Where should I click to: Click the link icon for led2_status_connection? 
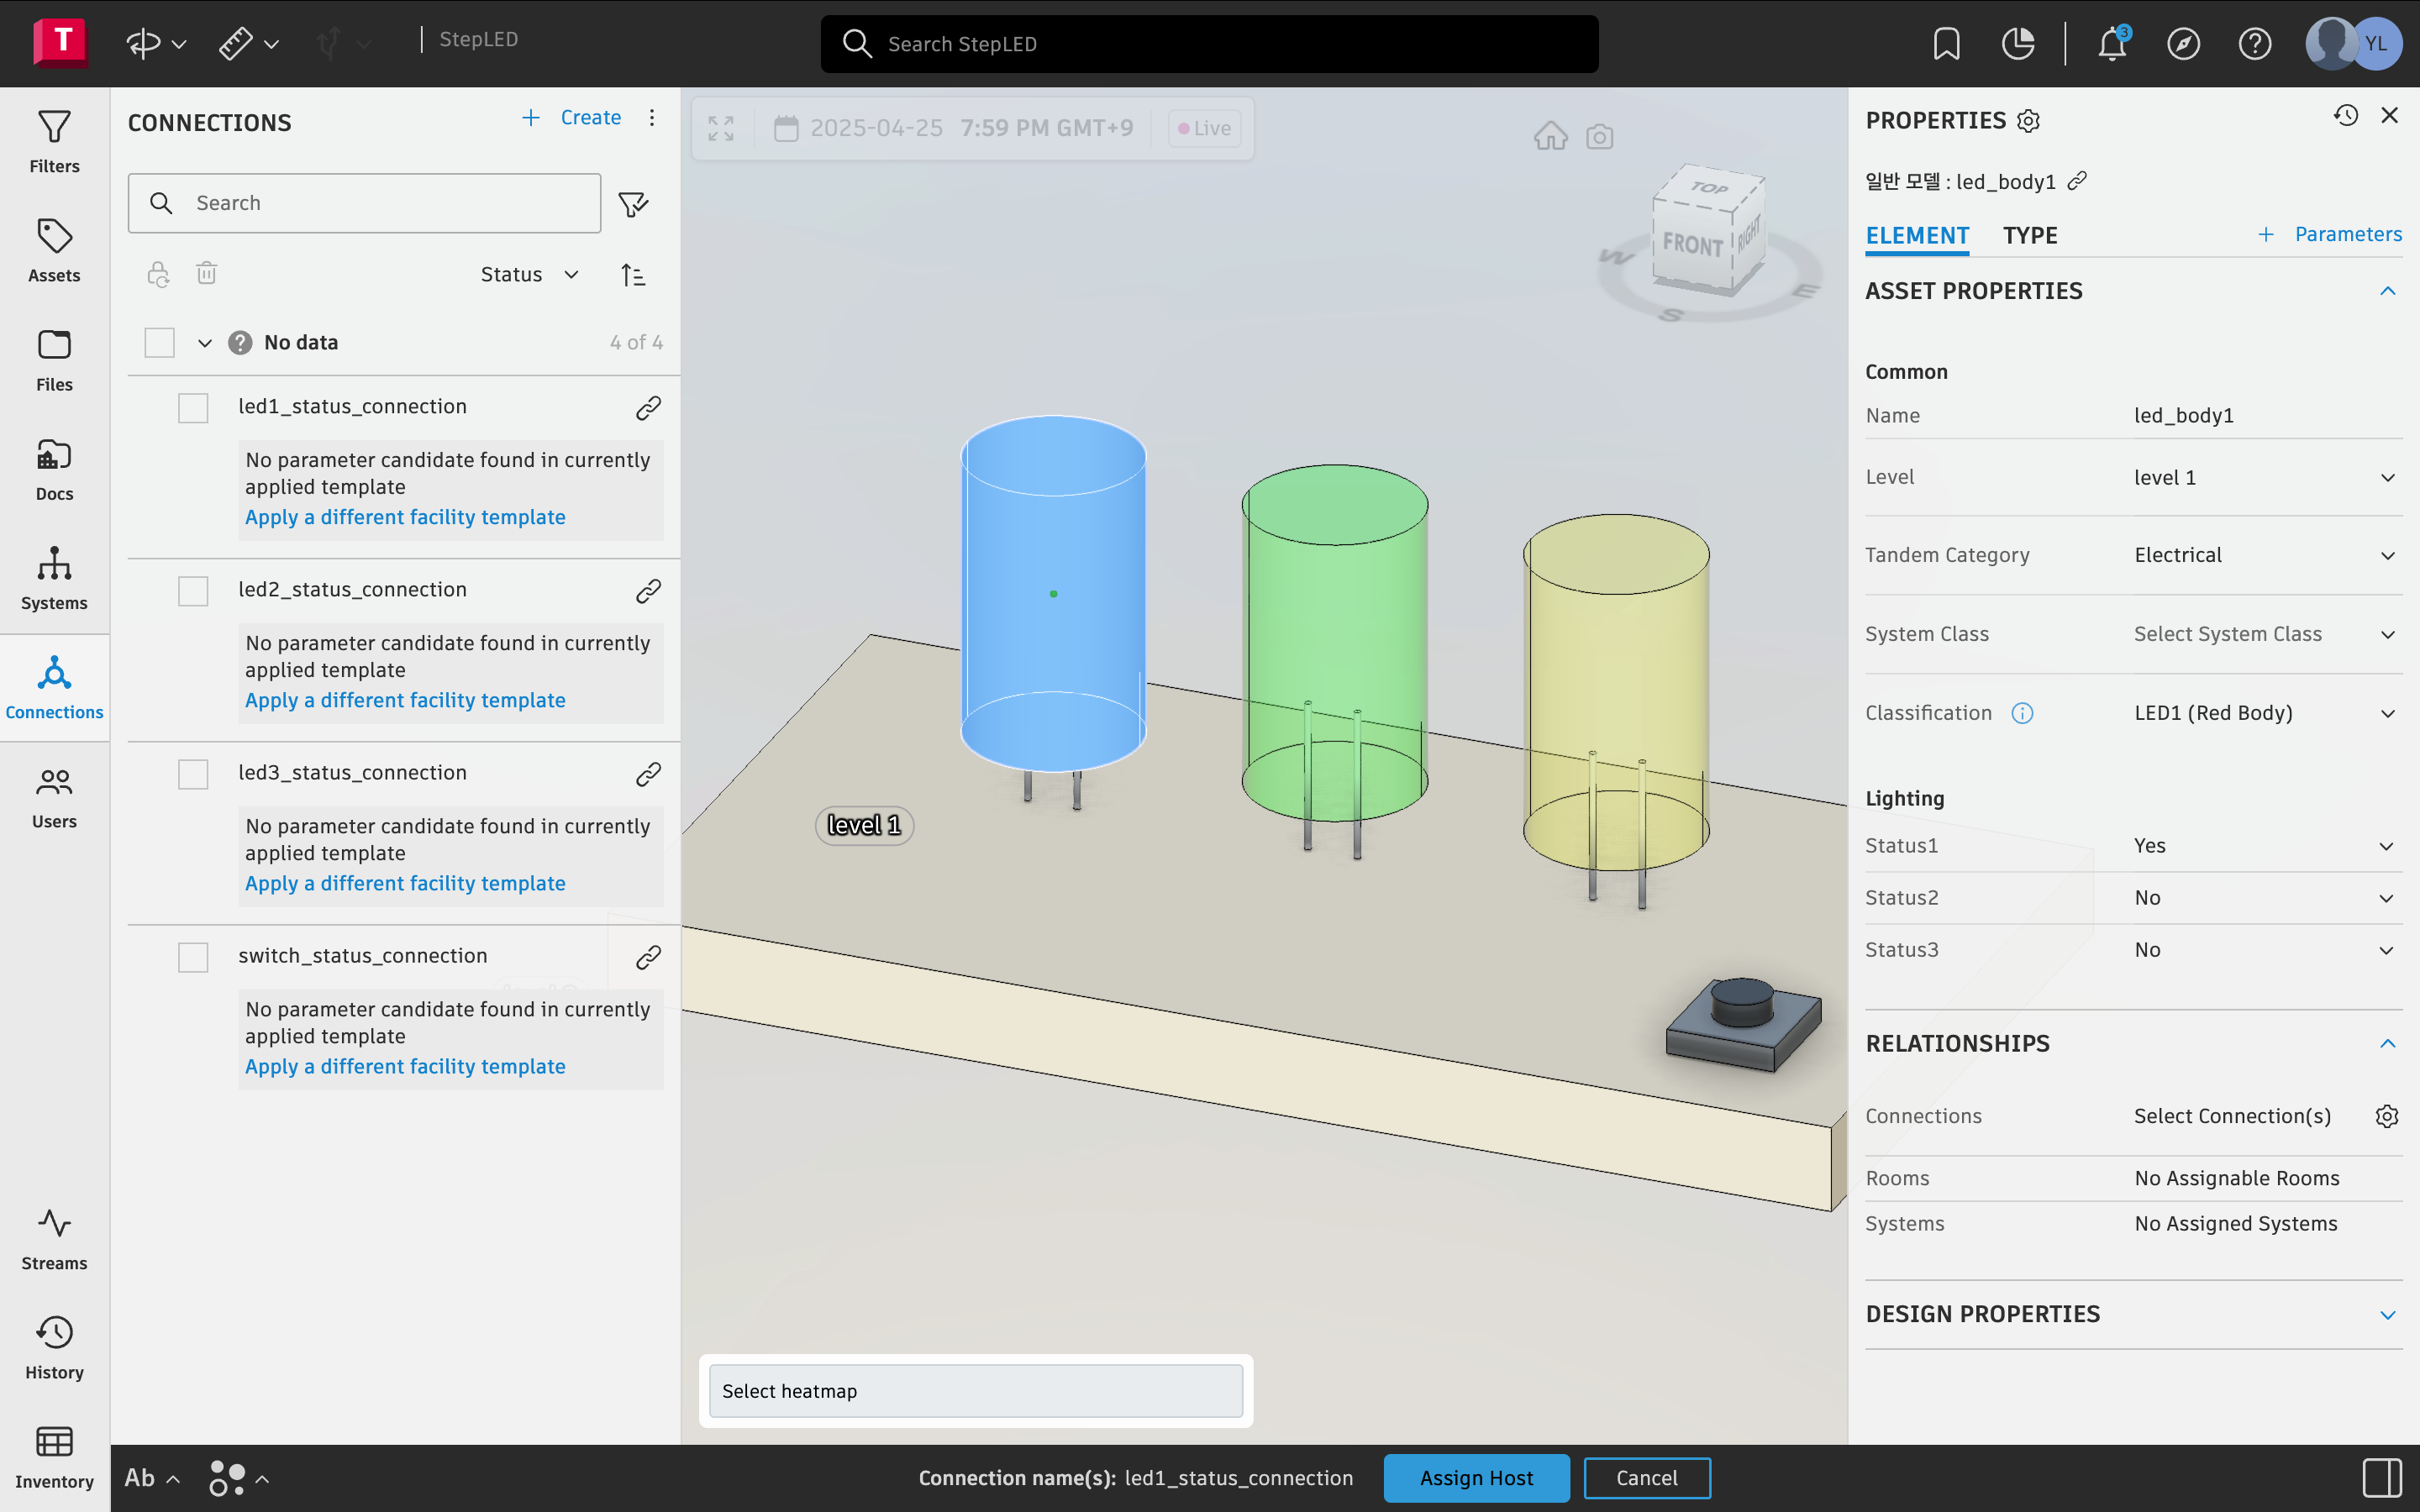[x=648, y=591]
